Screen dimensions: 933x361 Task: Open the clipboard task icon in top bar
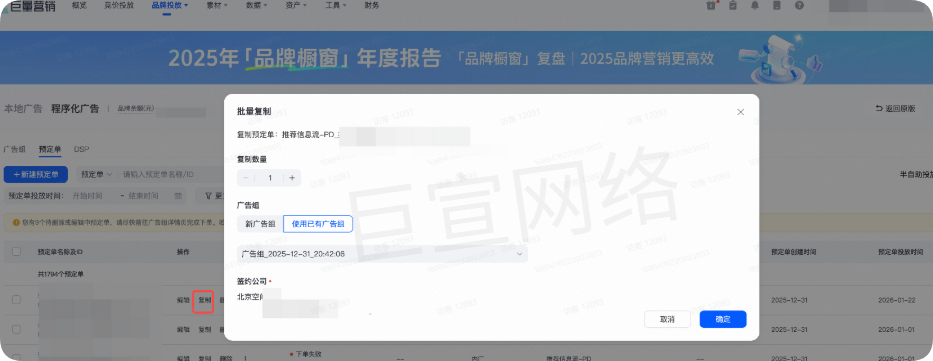733,5
